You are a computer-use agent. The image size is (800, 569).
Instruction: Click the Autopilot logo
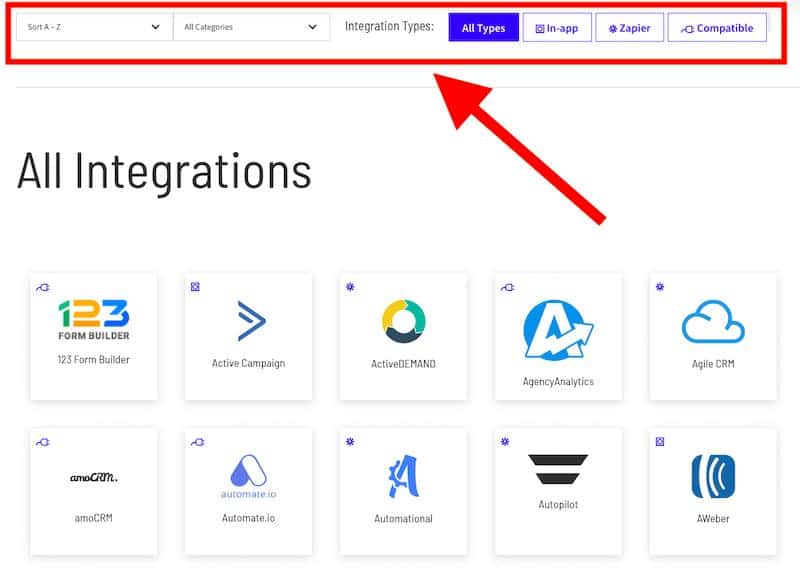coord(558,469)
